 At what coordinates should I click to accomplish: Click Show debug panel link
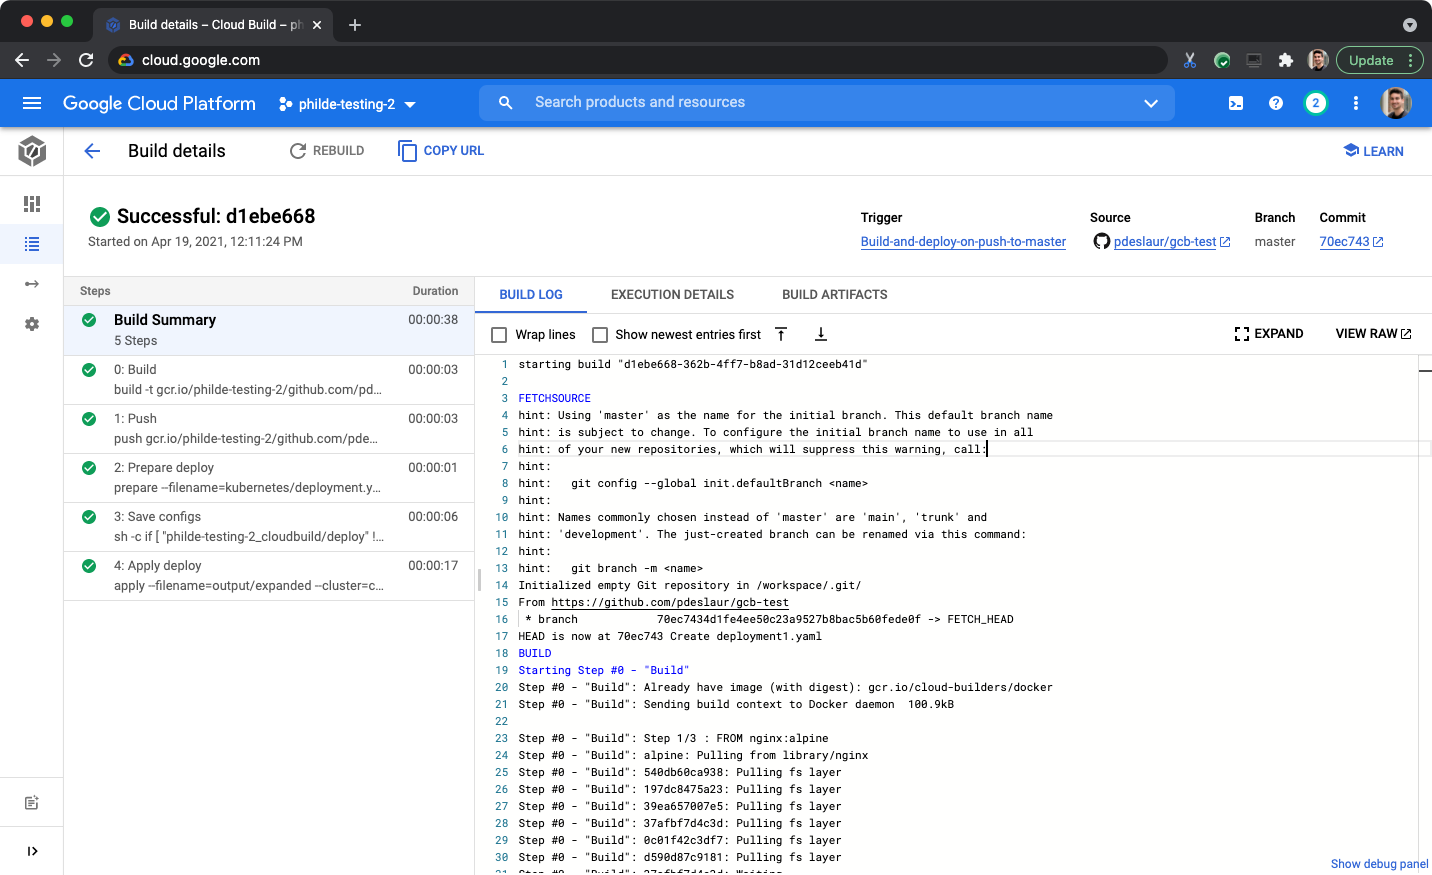pyautogui.click(x=1379, y=864)
